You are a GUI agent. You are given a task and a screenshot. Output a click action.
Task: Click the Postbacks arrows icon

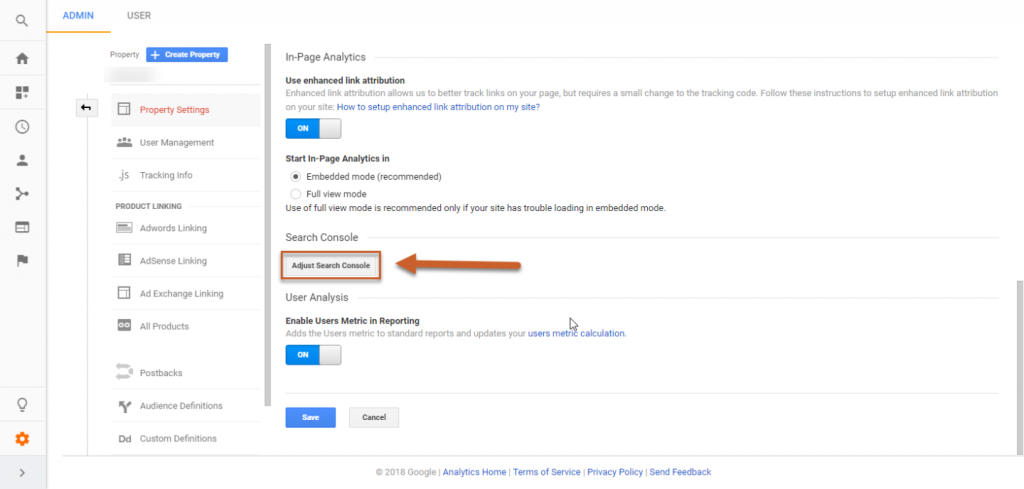(124, 373)
